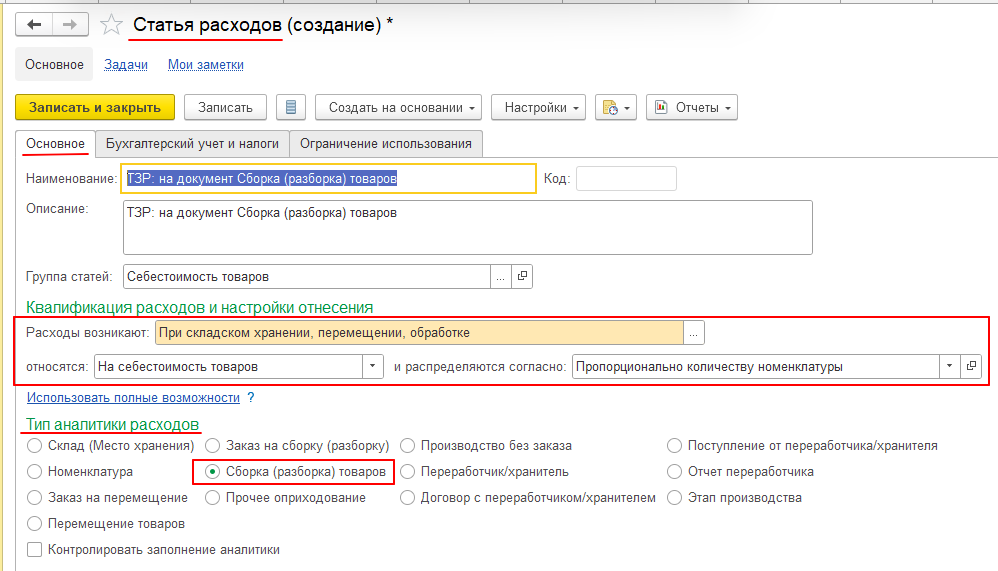Click into the Код input field

click(x=626, y=178)
